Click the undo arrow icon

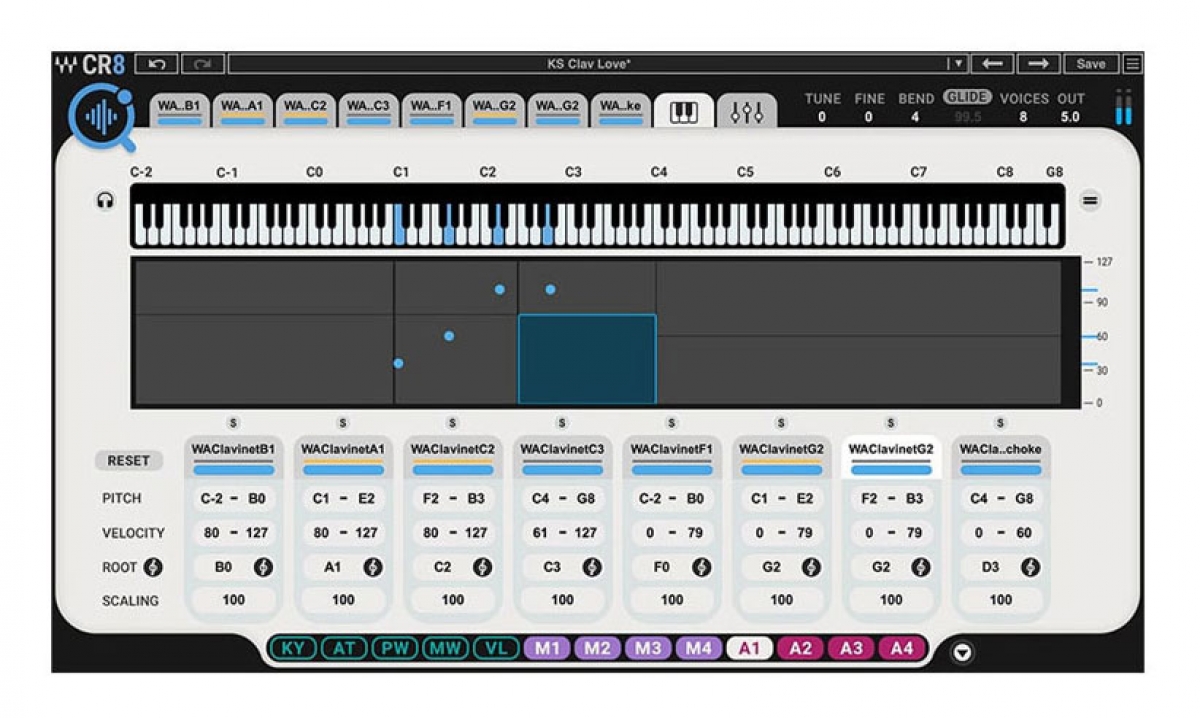156,64
